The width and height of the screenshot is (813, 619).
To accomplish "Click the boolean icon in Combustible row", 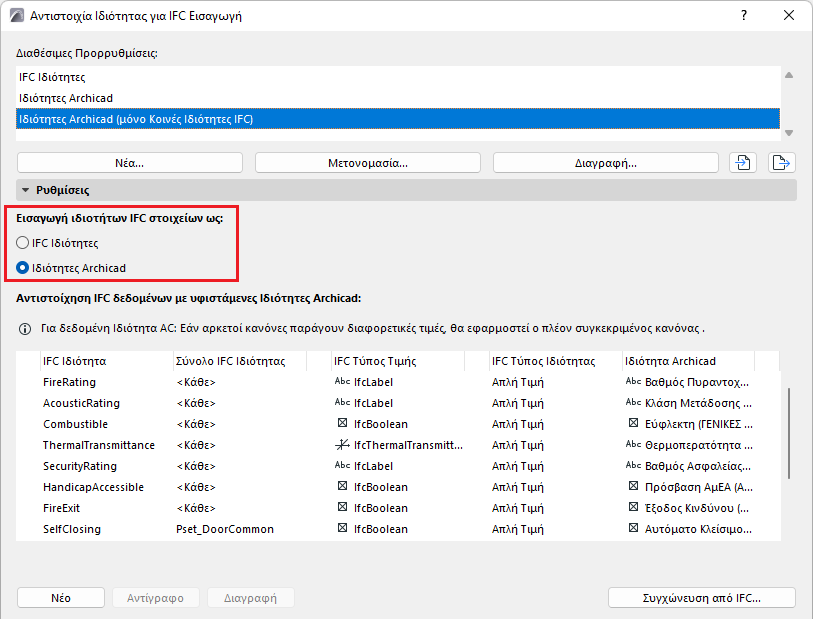I will (342, 424).
